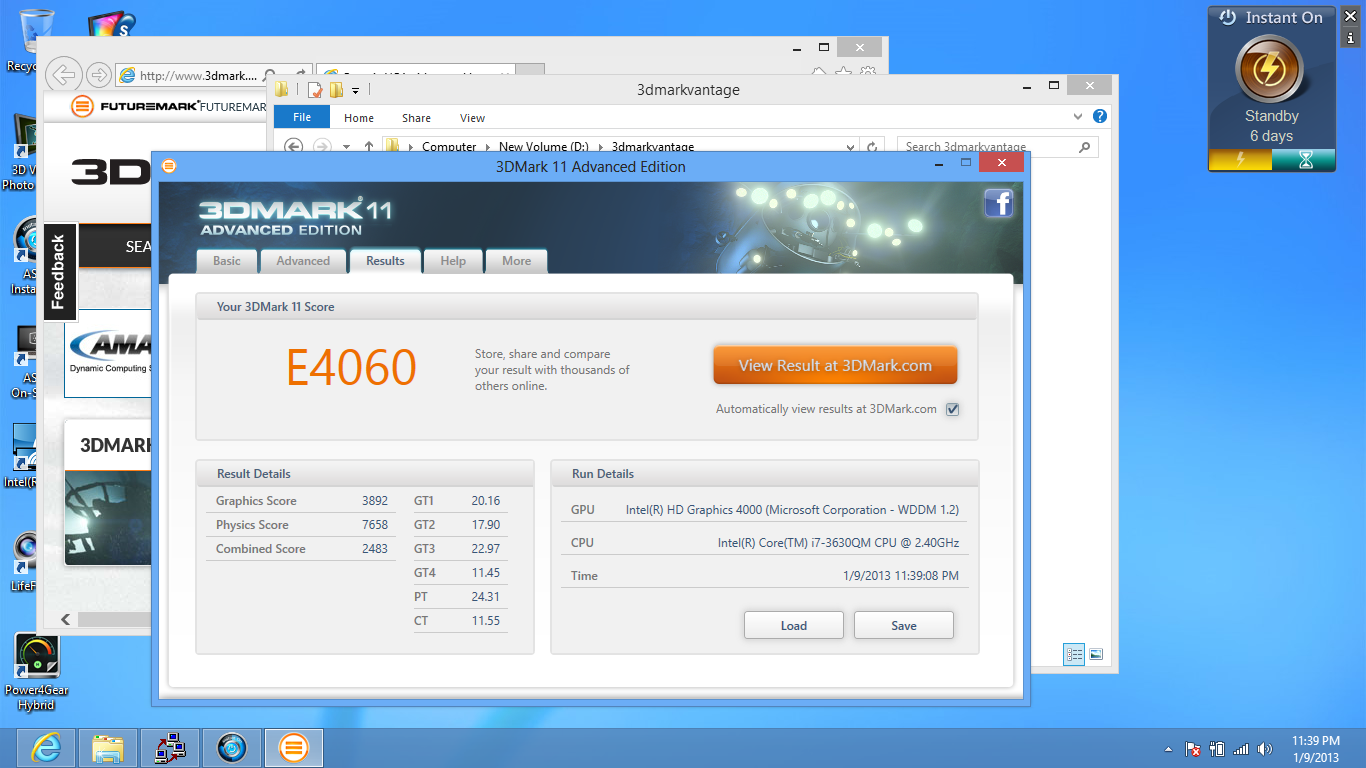Open Explorer address bar history dropdown
The height and width of the screenshot is (768, 1366).
coord(850,147)
